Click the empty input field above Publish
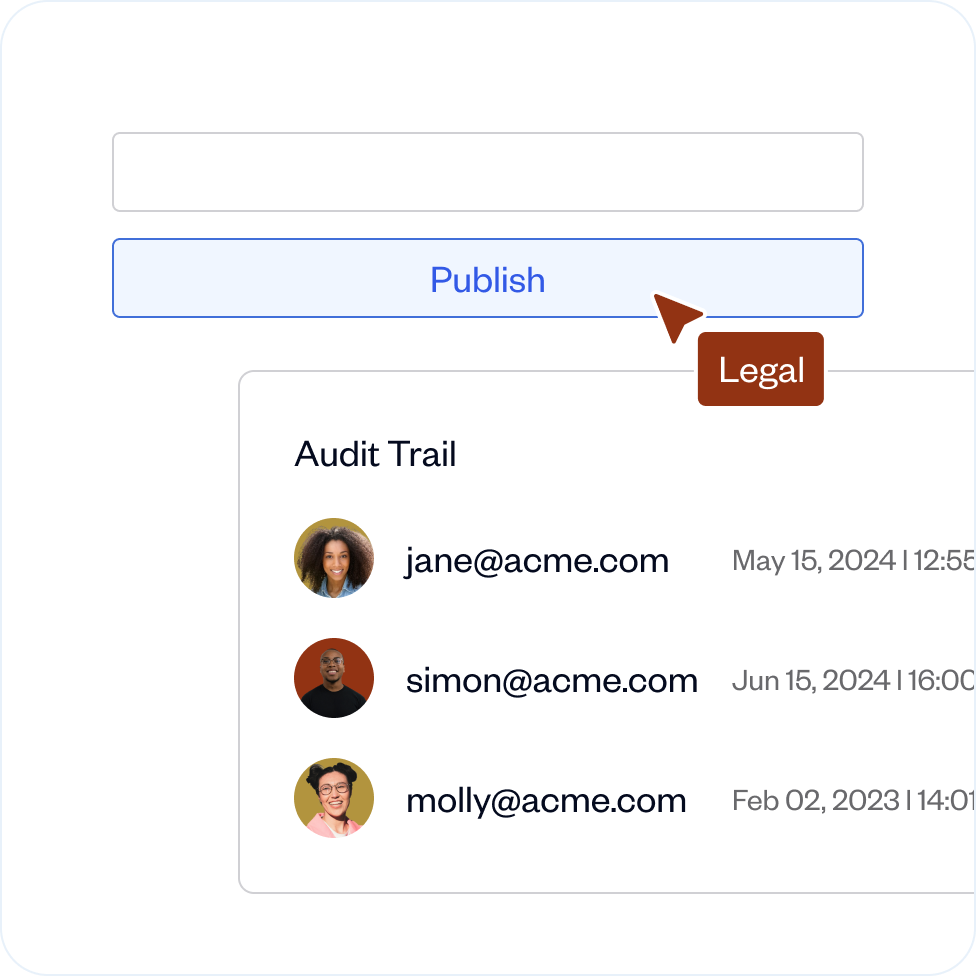The height and width of the screenshot is (976, 976). [487, 172]
